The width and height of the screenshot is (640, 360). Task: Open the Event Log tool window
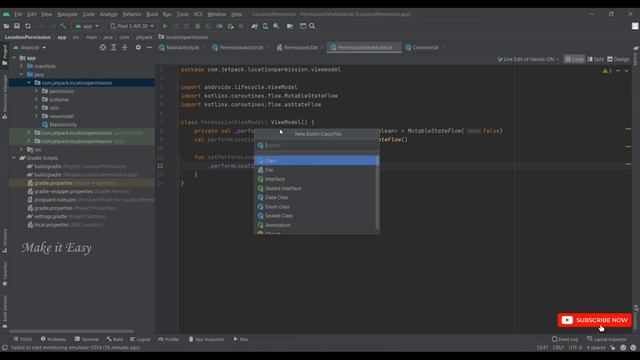pyautogui.click(x=565, y=339)
